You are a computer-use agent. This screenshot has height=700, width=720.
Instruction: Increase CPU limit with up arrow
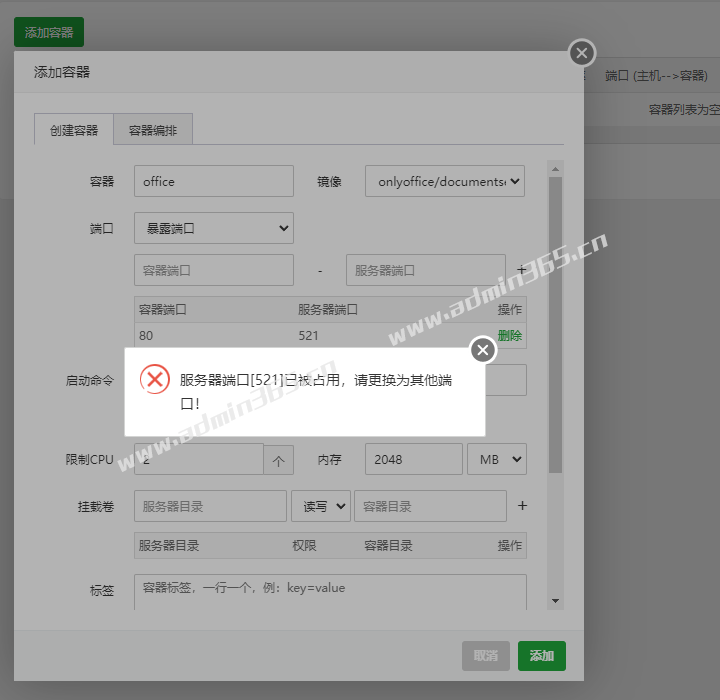[278, 460]
